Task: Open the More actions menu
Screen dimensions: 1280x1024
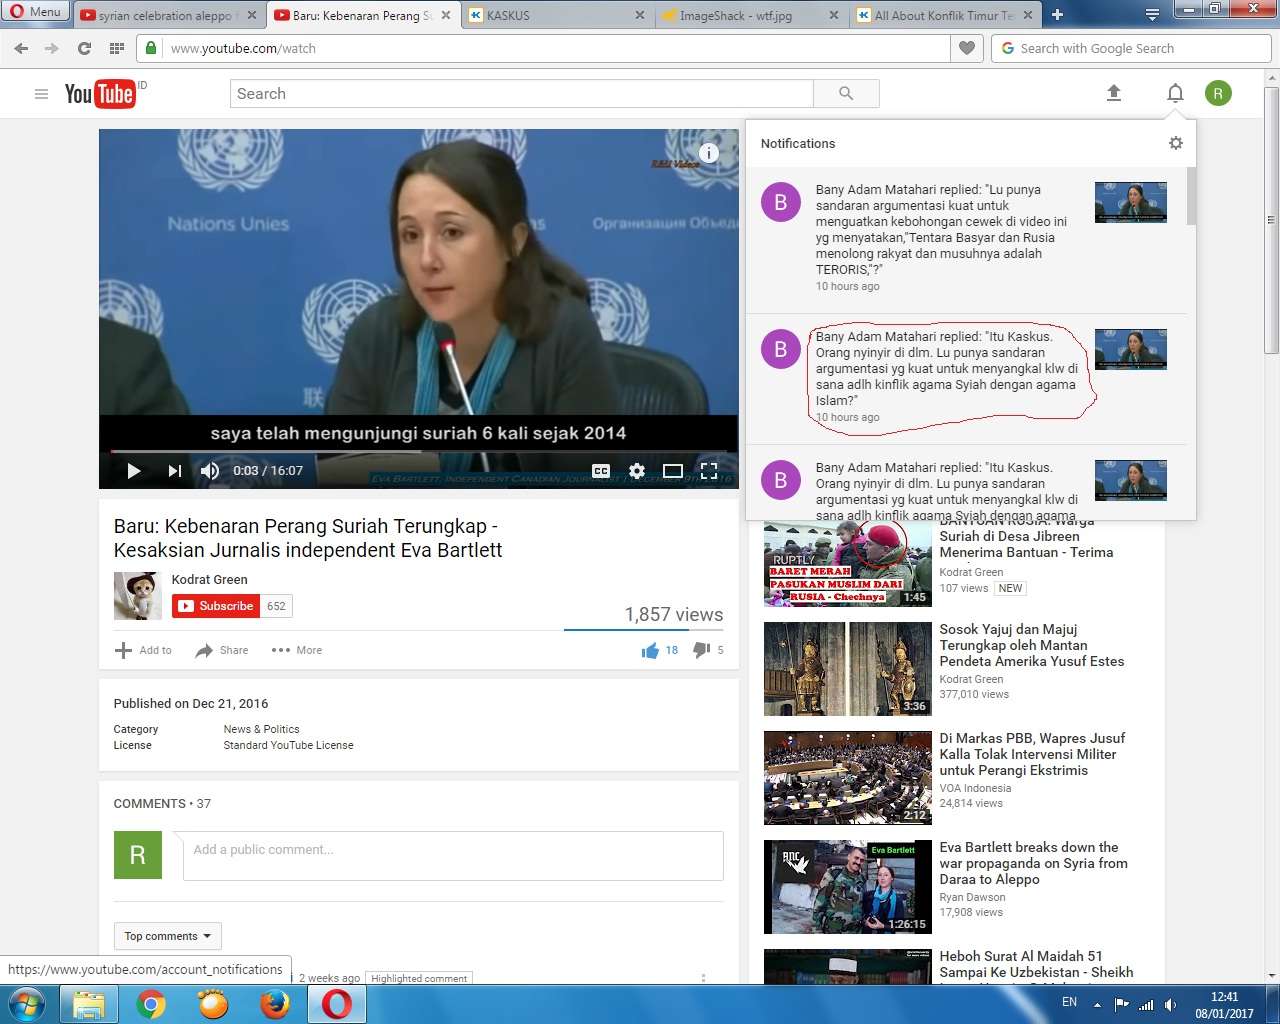Action: tap(297, 650)
